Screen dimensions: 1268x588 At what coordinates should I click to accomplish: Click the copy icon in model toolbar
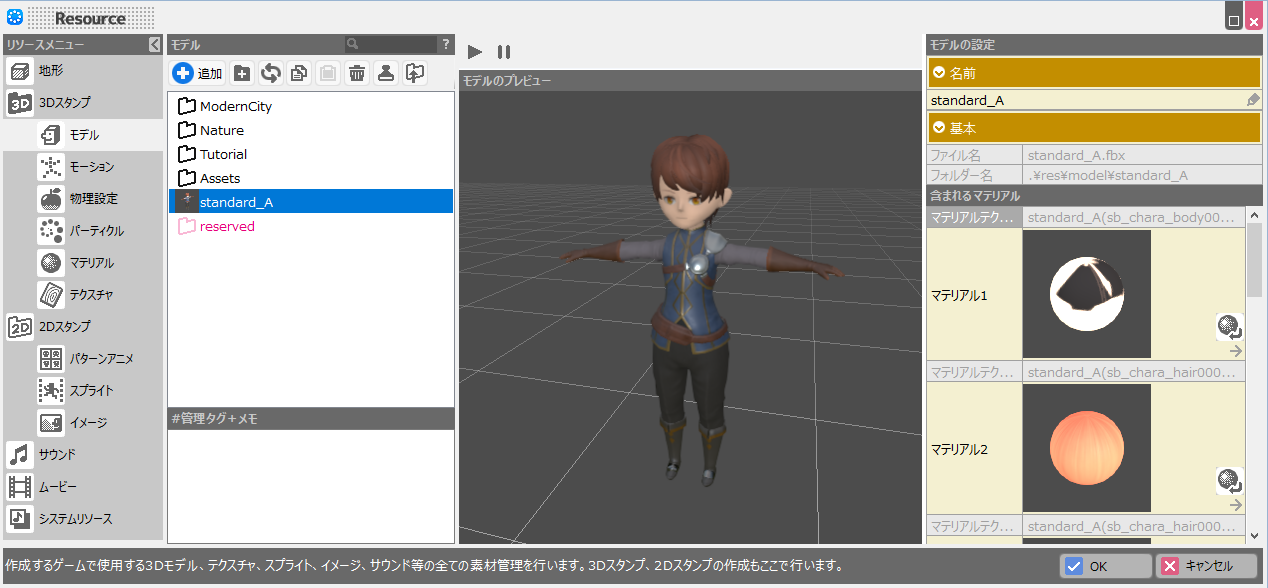pyautogui.click(x=298, y=73)
